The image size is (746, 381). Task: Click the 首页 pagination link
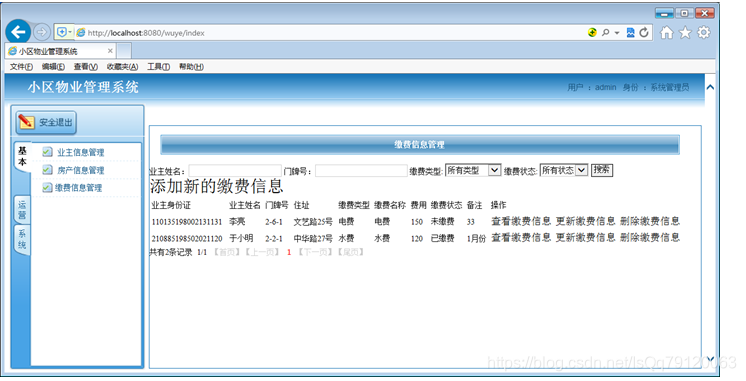[x=226, y=252]
